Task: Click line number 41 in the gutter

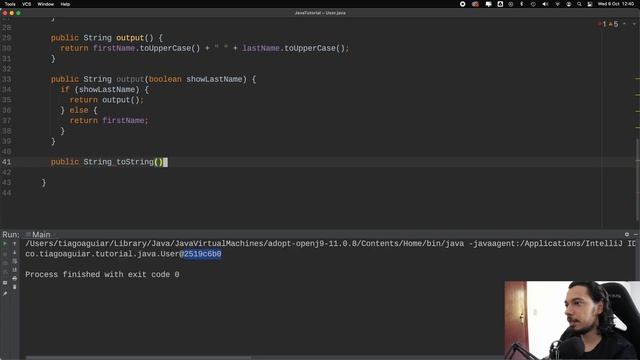Action: (x=7, y=162)
